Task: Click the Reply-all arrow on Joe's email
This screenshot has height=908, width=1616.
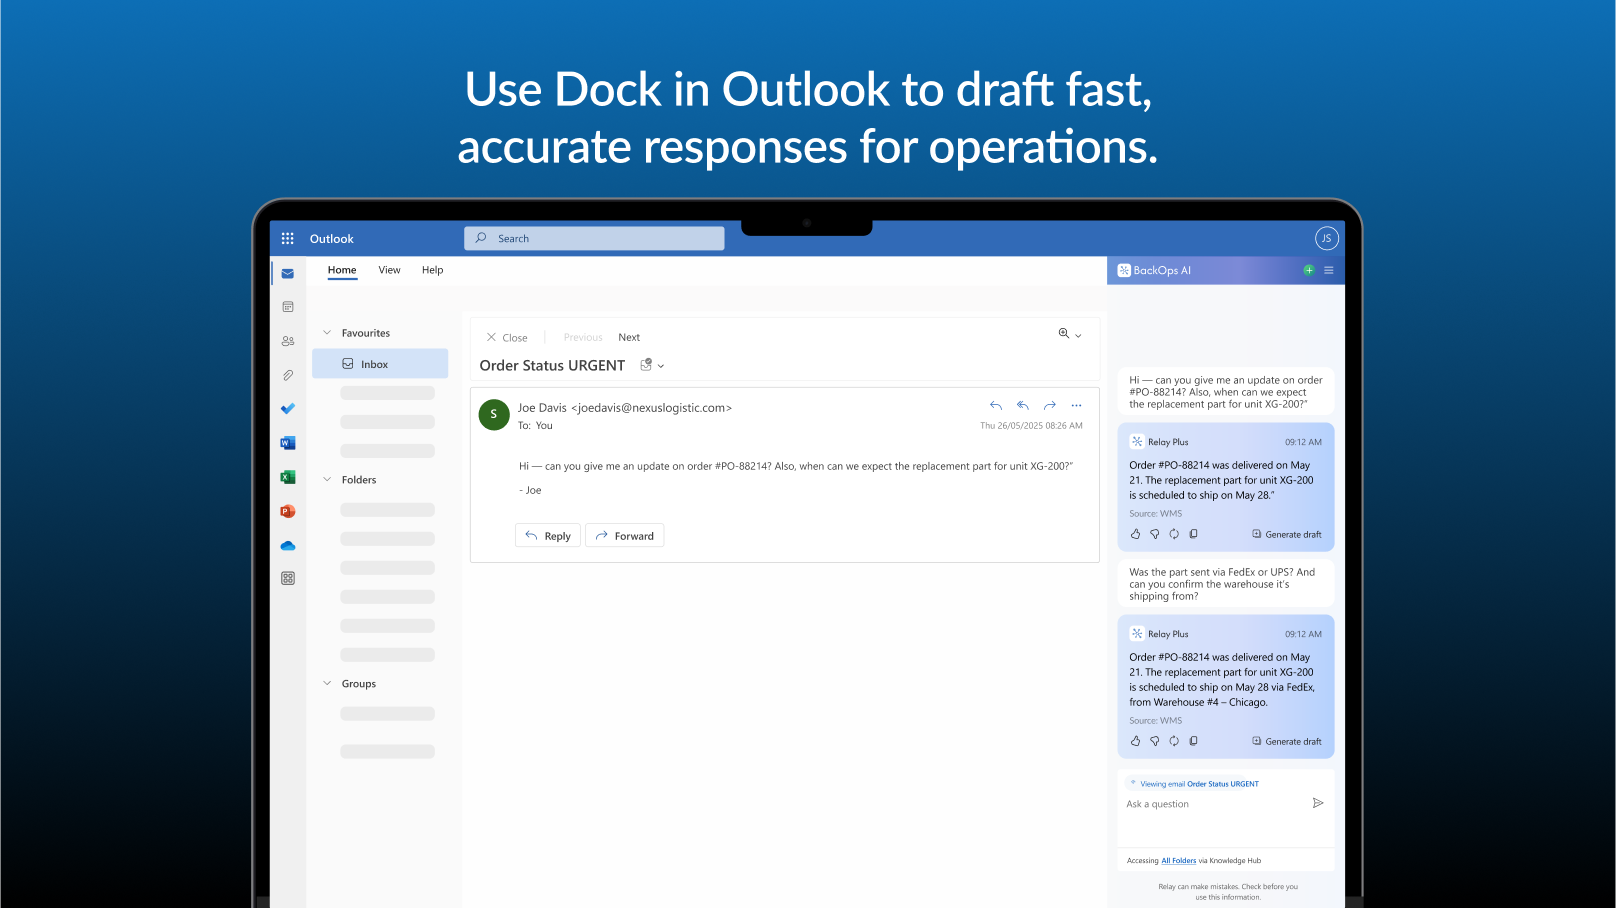Action: tap(1022, 405)
